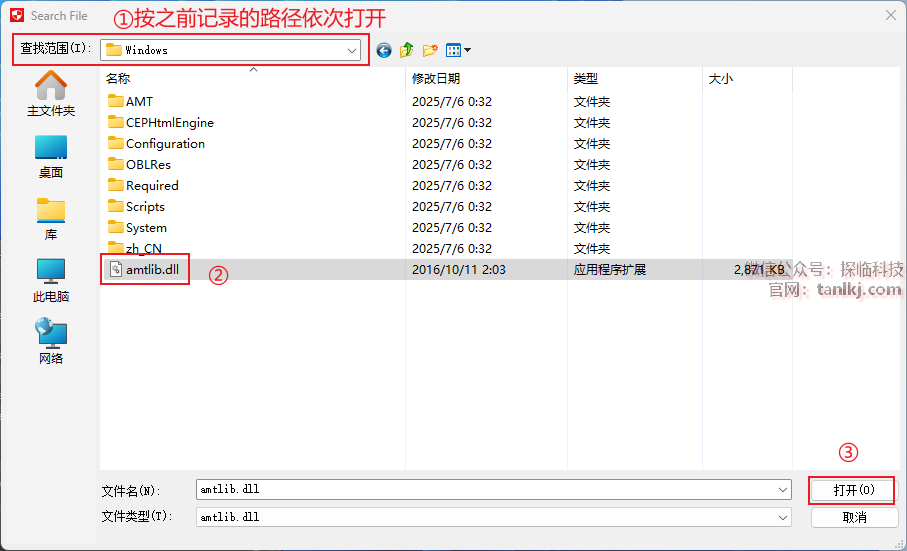
Task: Open the view menu icon
Action: [x=458, y=50]
